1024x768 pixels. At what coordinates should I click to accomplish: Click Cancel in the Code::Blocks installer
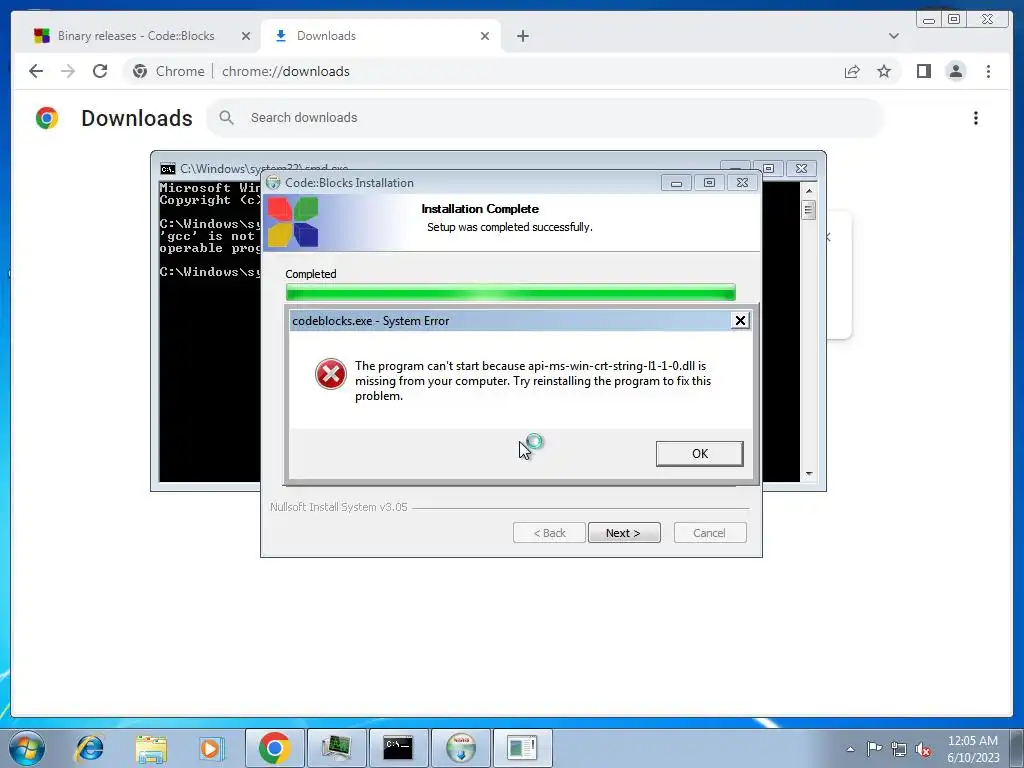click(x=709, y=533)
